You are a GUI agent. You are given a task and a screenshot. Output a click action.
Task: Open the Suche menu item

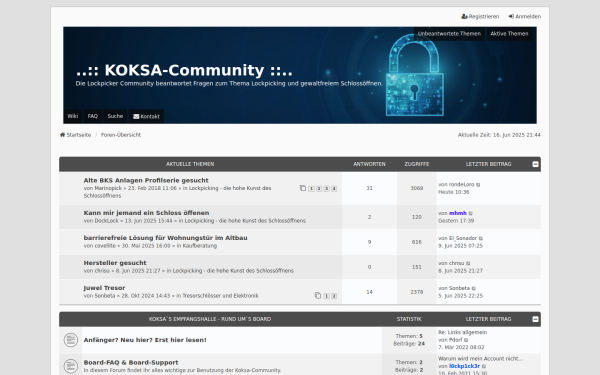pos(115,116)
